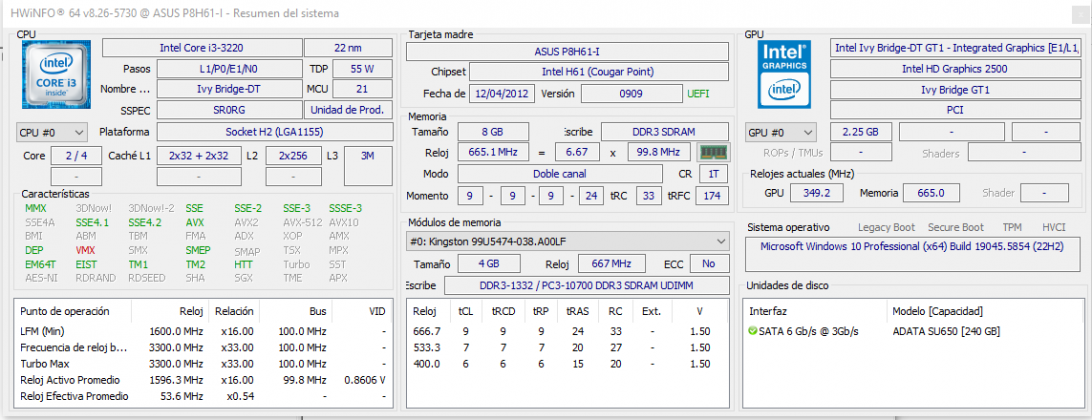This screenshot has width=1092, height=420.
Task: Click the VID value 0.8606 V
Action: tap(365, 380)
